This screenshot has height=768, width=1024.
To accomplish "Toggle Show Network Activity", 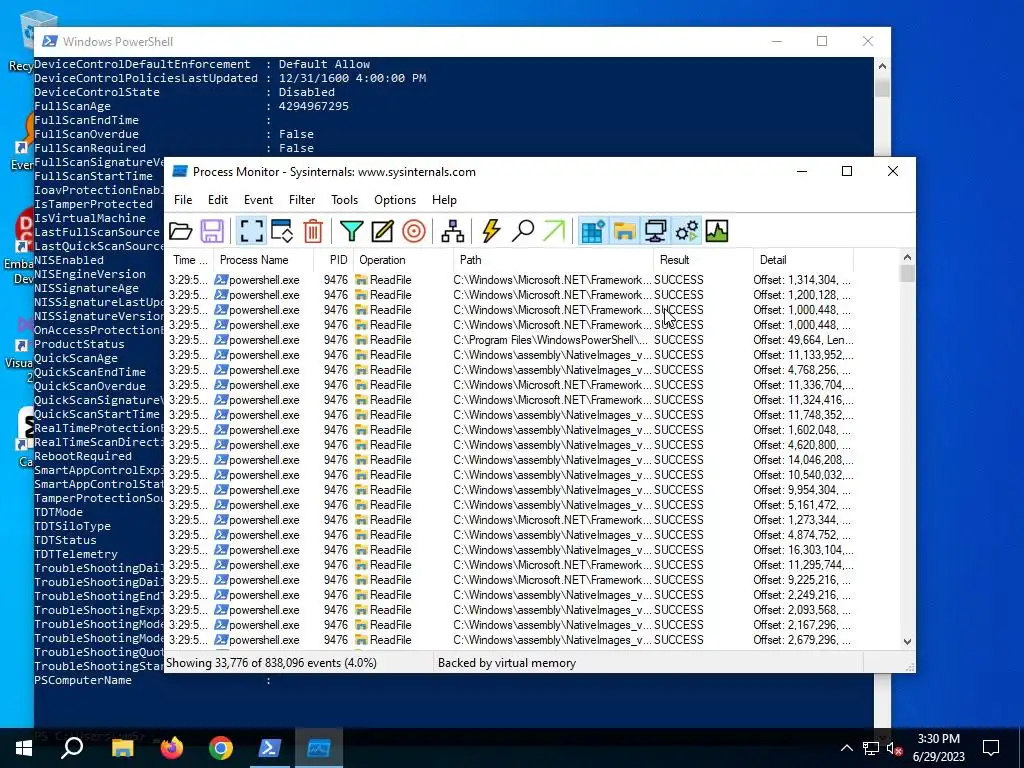I will (x=655, y=231).
